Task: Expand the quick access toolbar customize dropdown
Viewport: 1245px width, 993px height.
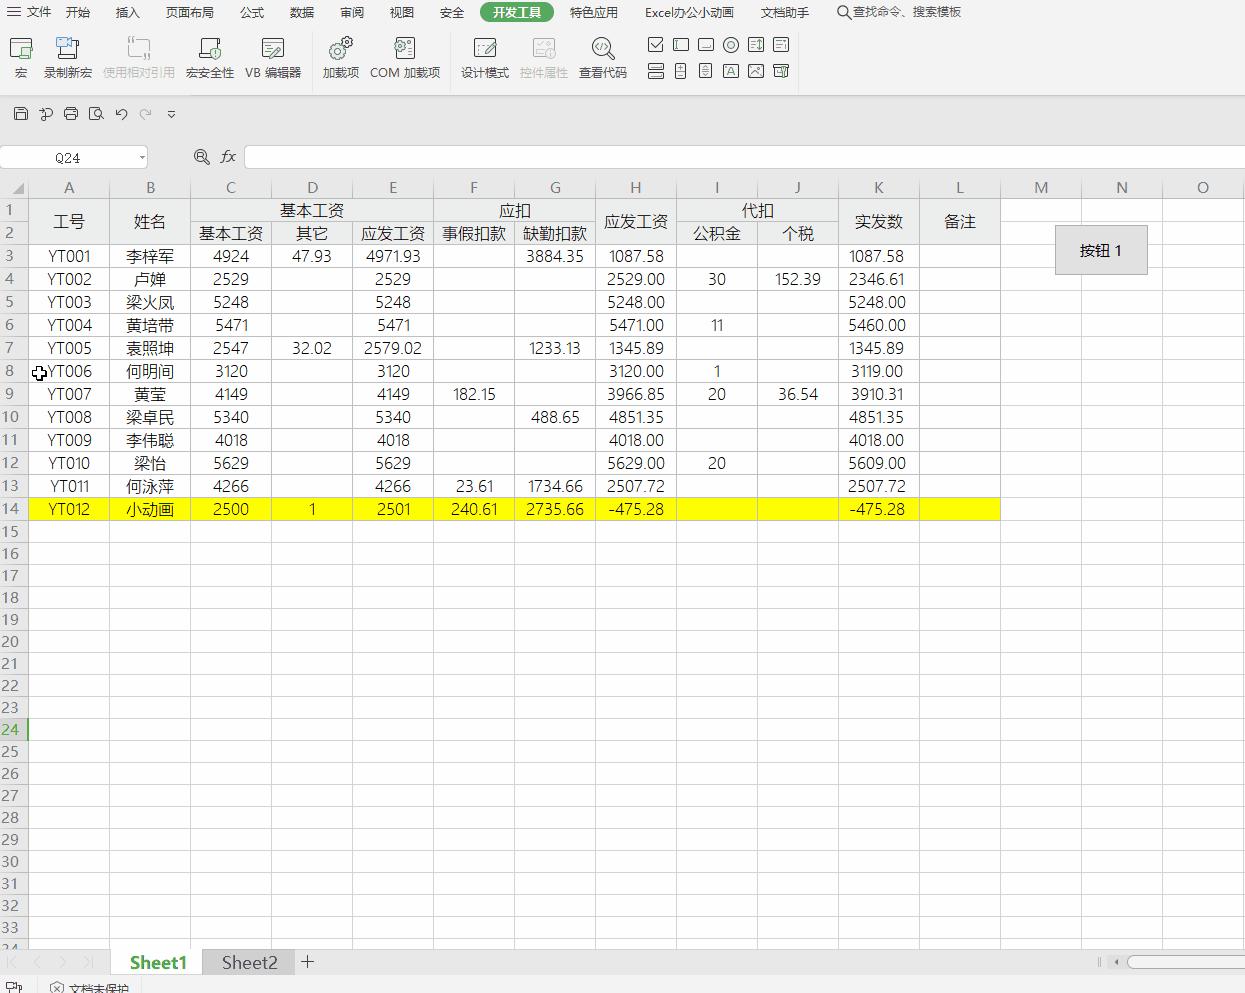Action: (171, 114)
